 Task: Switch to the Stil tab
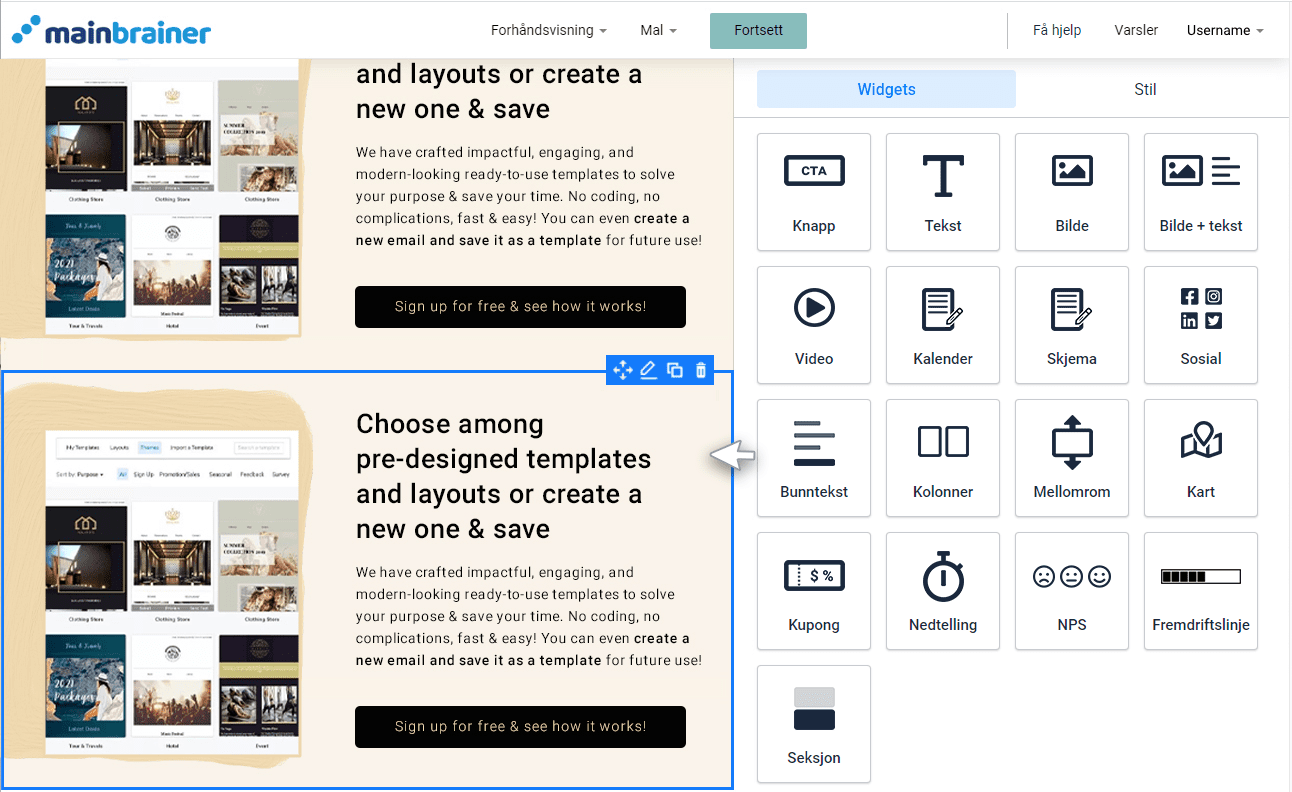tap(1145, 89)
